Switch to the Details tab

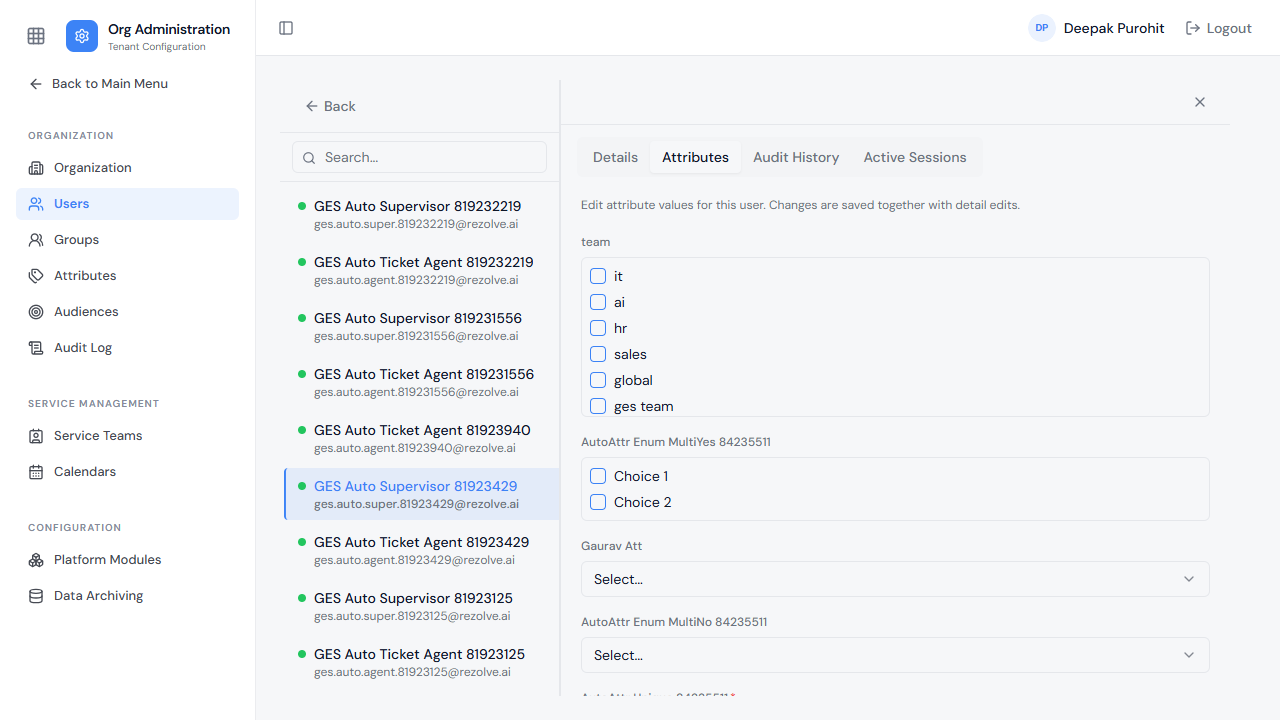615,157
